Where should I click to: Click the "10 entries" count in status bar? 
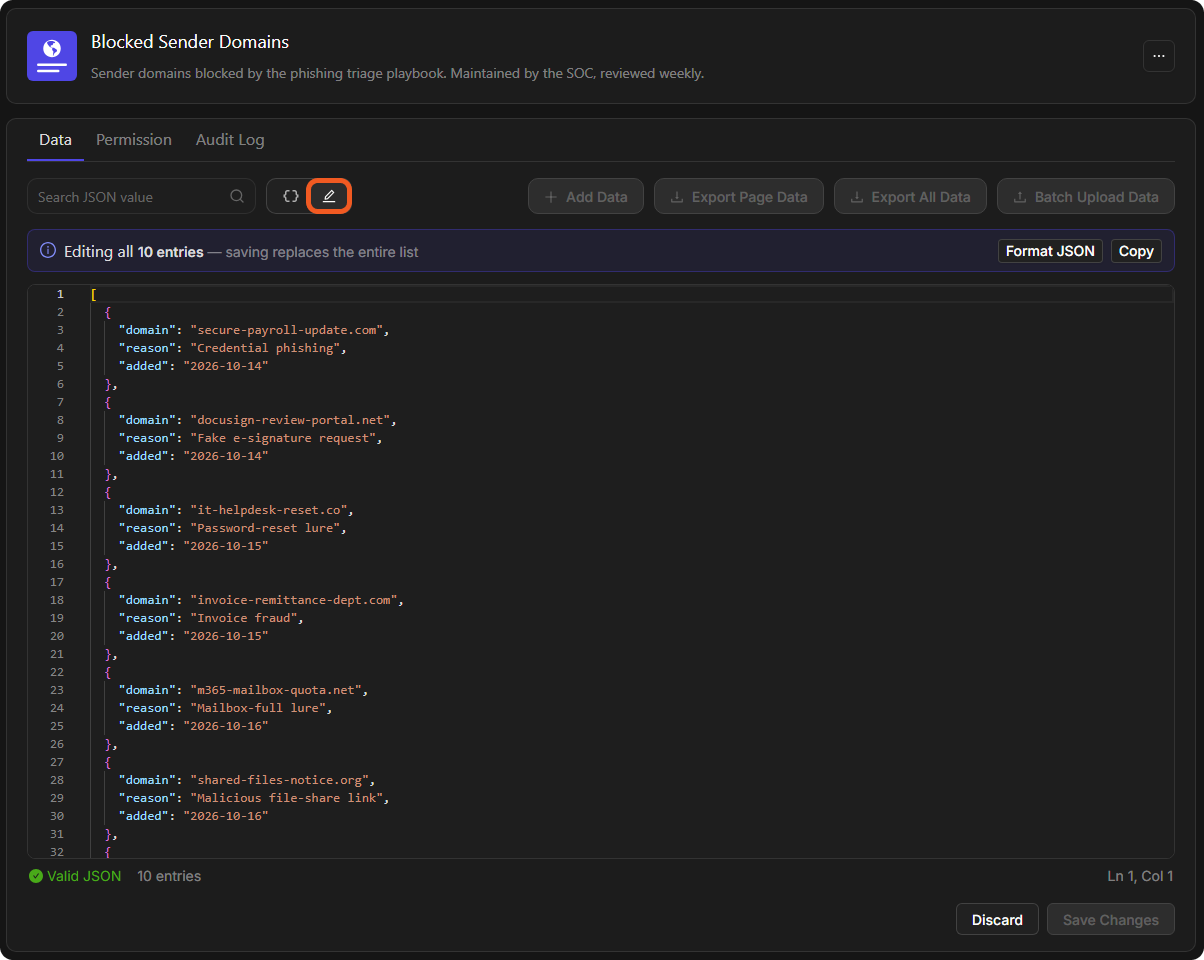tap(169, 876)
